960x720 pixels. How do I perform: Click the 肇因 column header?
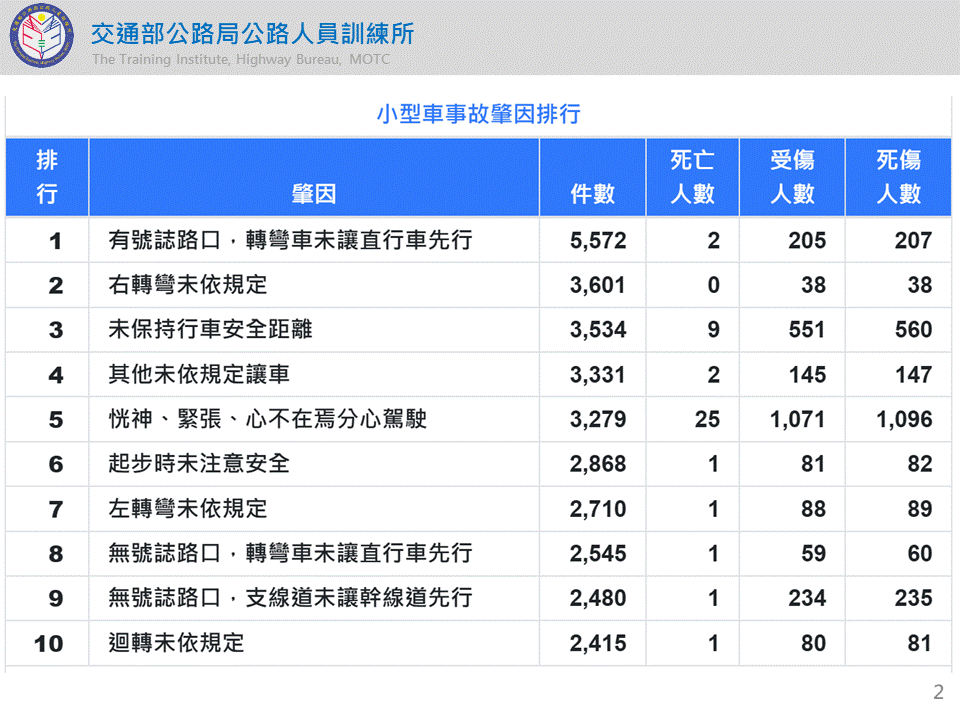pos(314,194)
